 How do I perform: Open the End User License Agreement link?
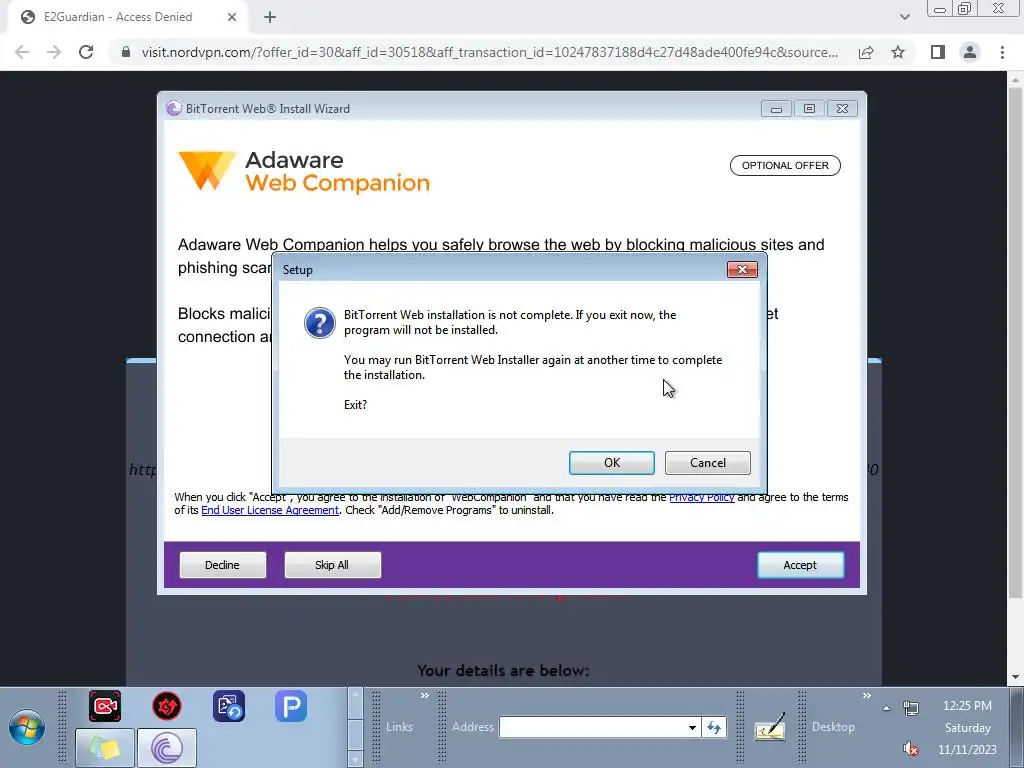pyautogui.click(x=270, y=510)
